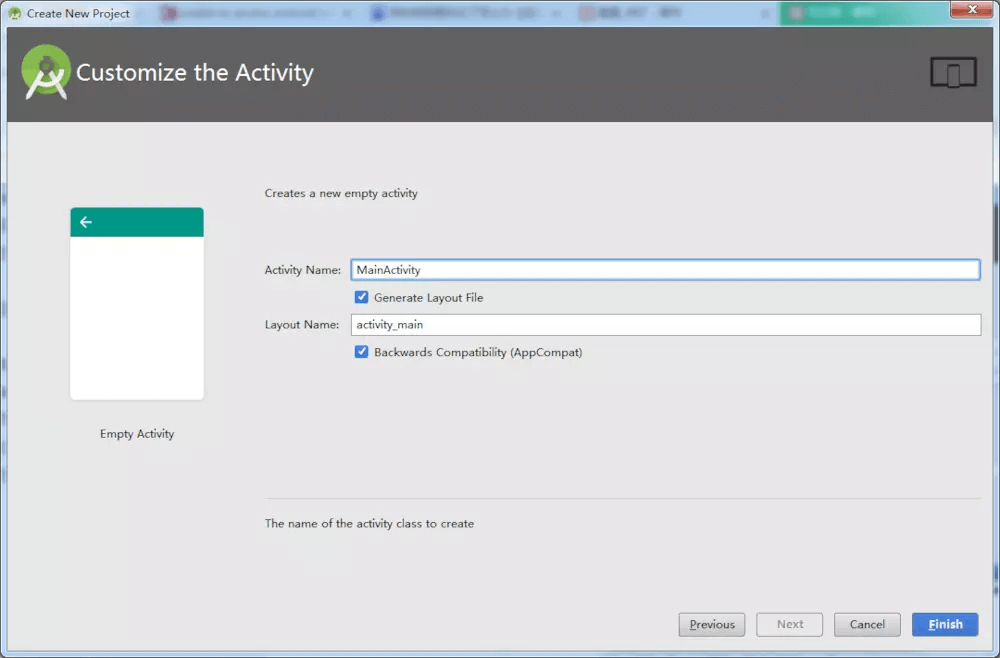Go back with the Previous button
Viewport: 1000px width, 658px height.
tap(712, 624)
